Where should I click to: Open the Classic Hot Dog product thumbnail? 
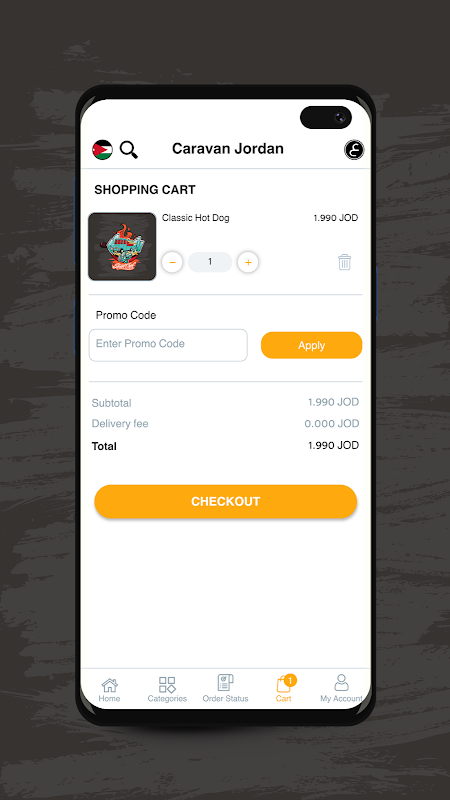(122, 246)
